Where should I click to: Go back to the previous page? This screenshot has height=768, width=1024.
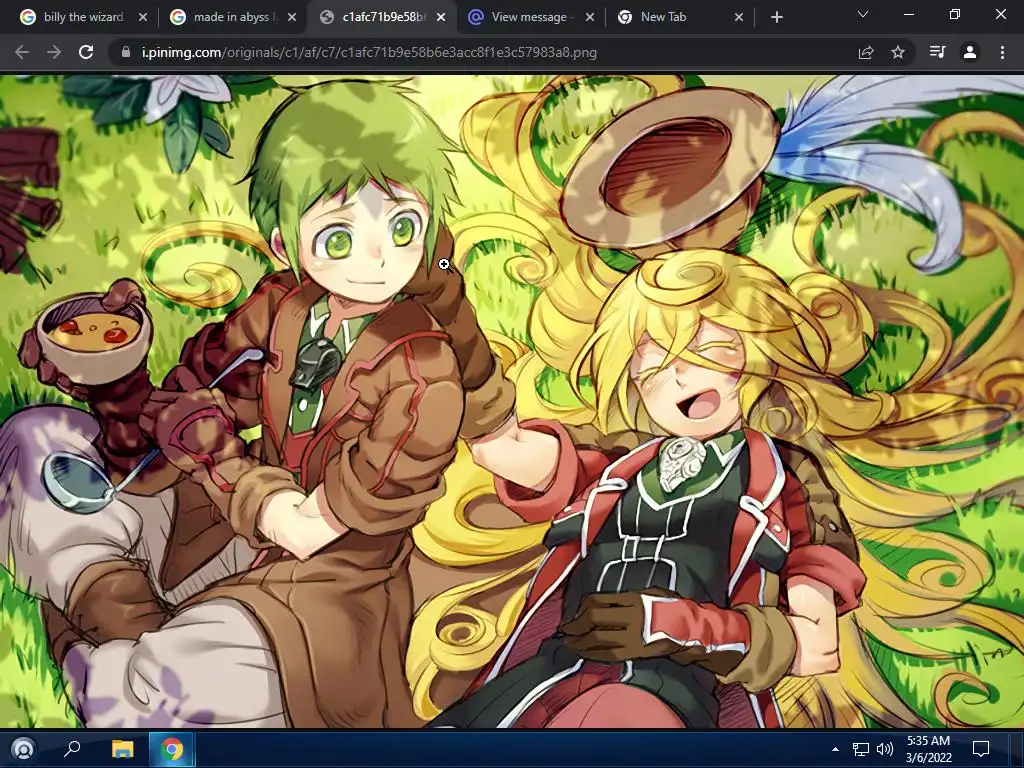(22, 52)
